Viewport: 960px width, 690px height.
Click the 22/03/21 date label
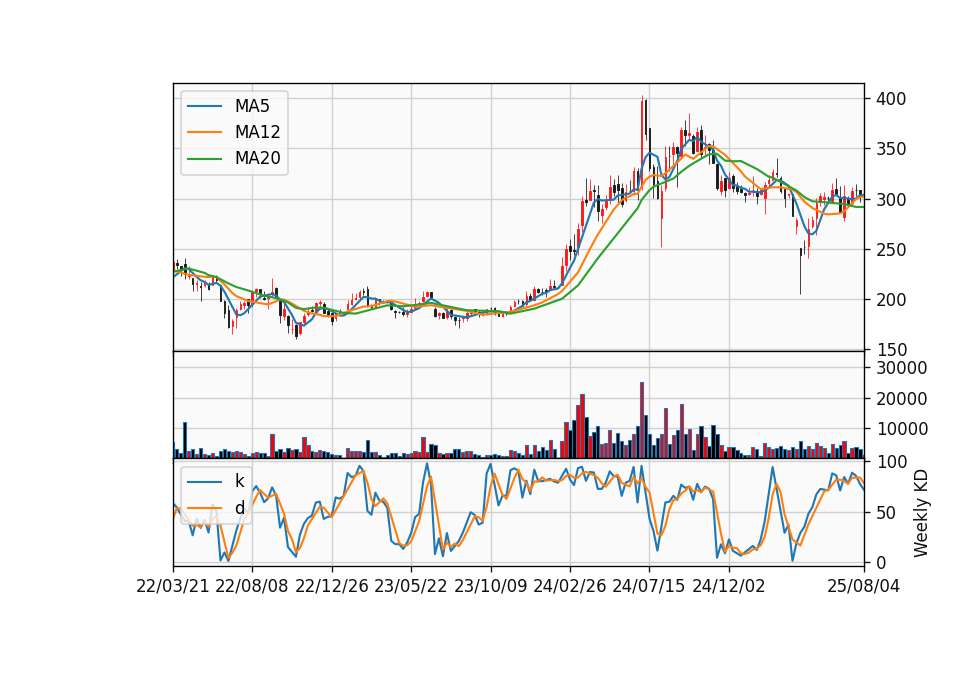coord(173,586)
